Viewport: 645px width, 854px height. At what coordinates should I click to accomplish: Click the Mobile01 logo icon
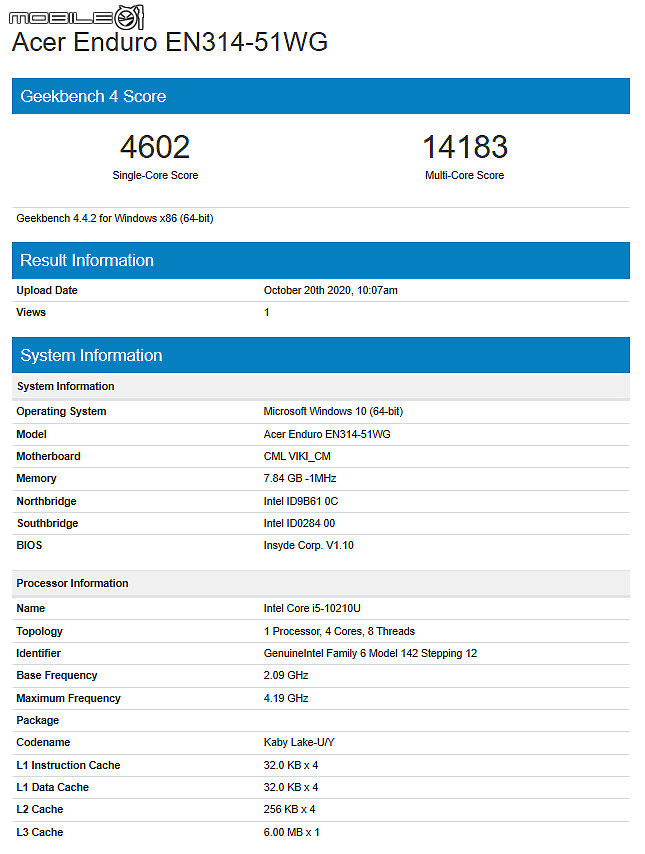tap(76, 17)
